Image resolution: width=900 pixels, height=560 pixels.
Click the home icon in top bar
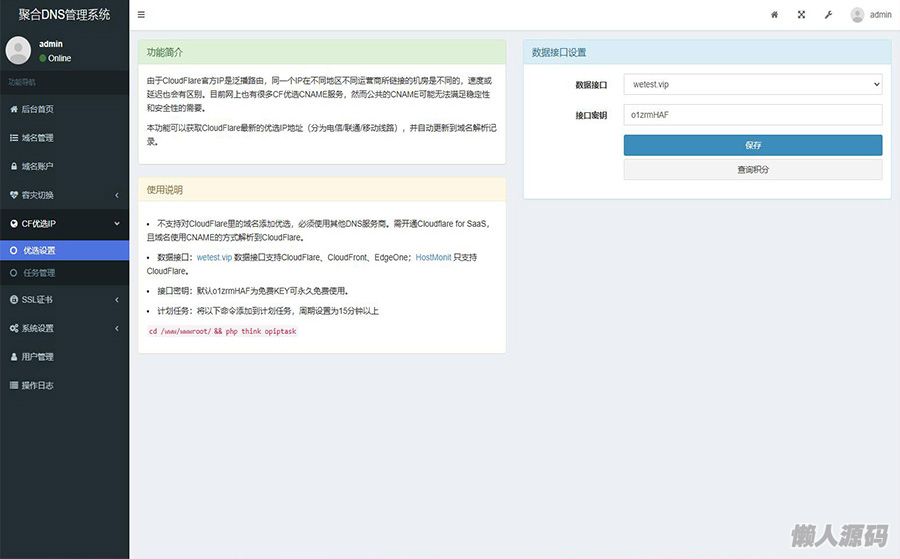tap(774, 15)
